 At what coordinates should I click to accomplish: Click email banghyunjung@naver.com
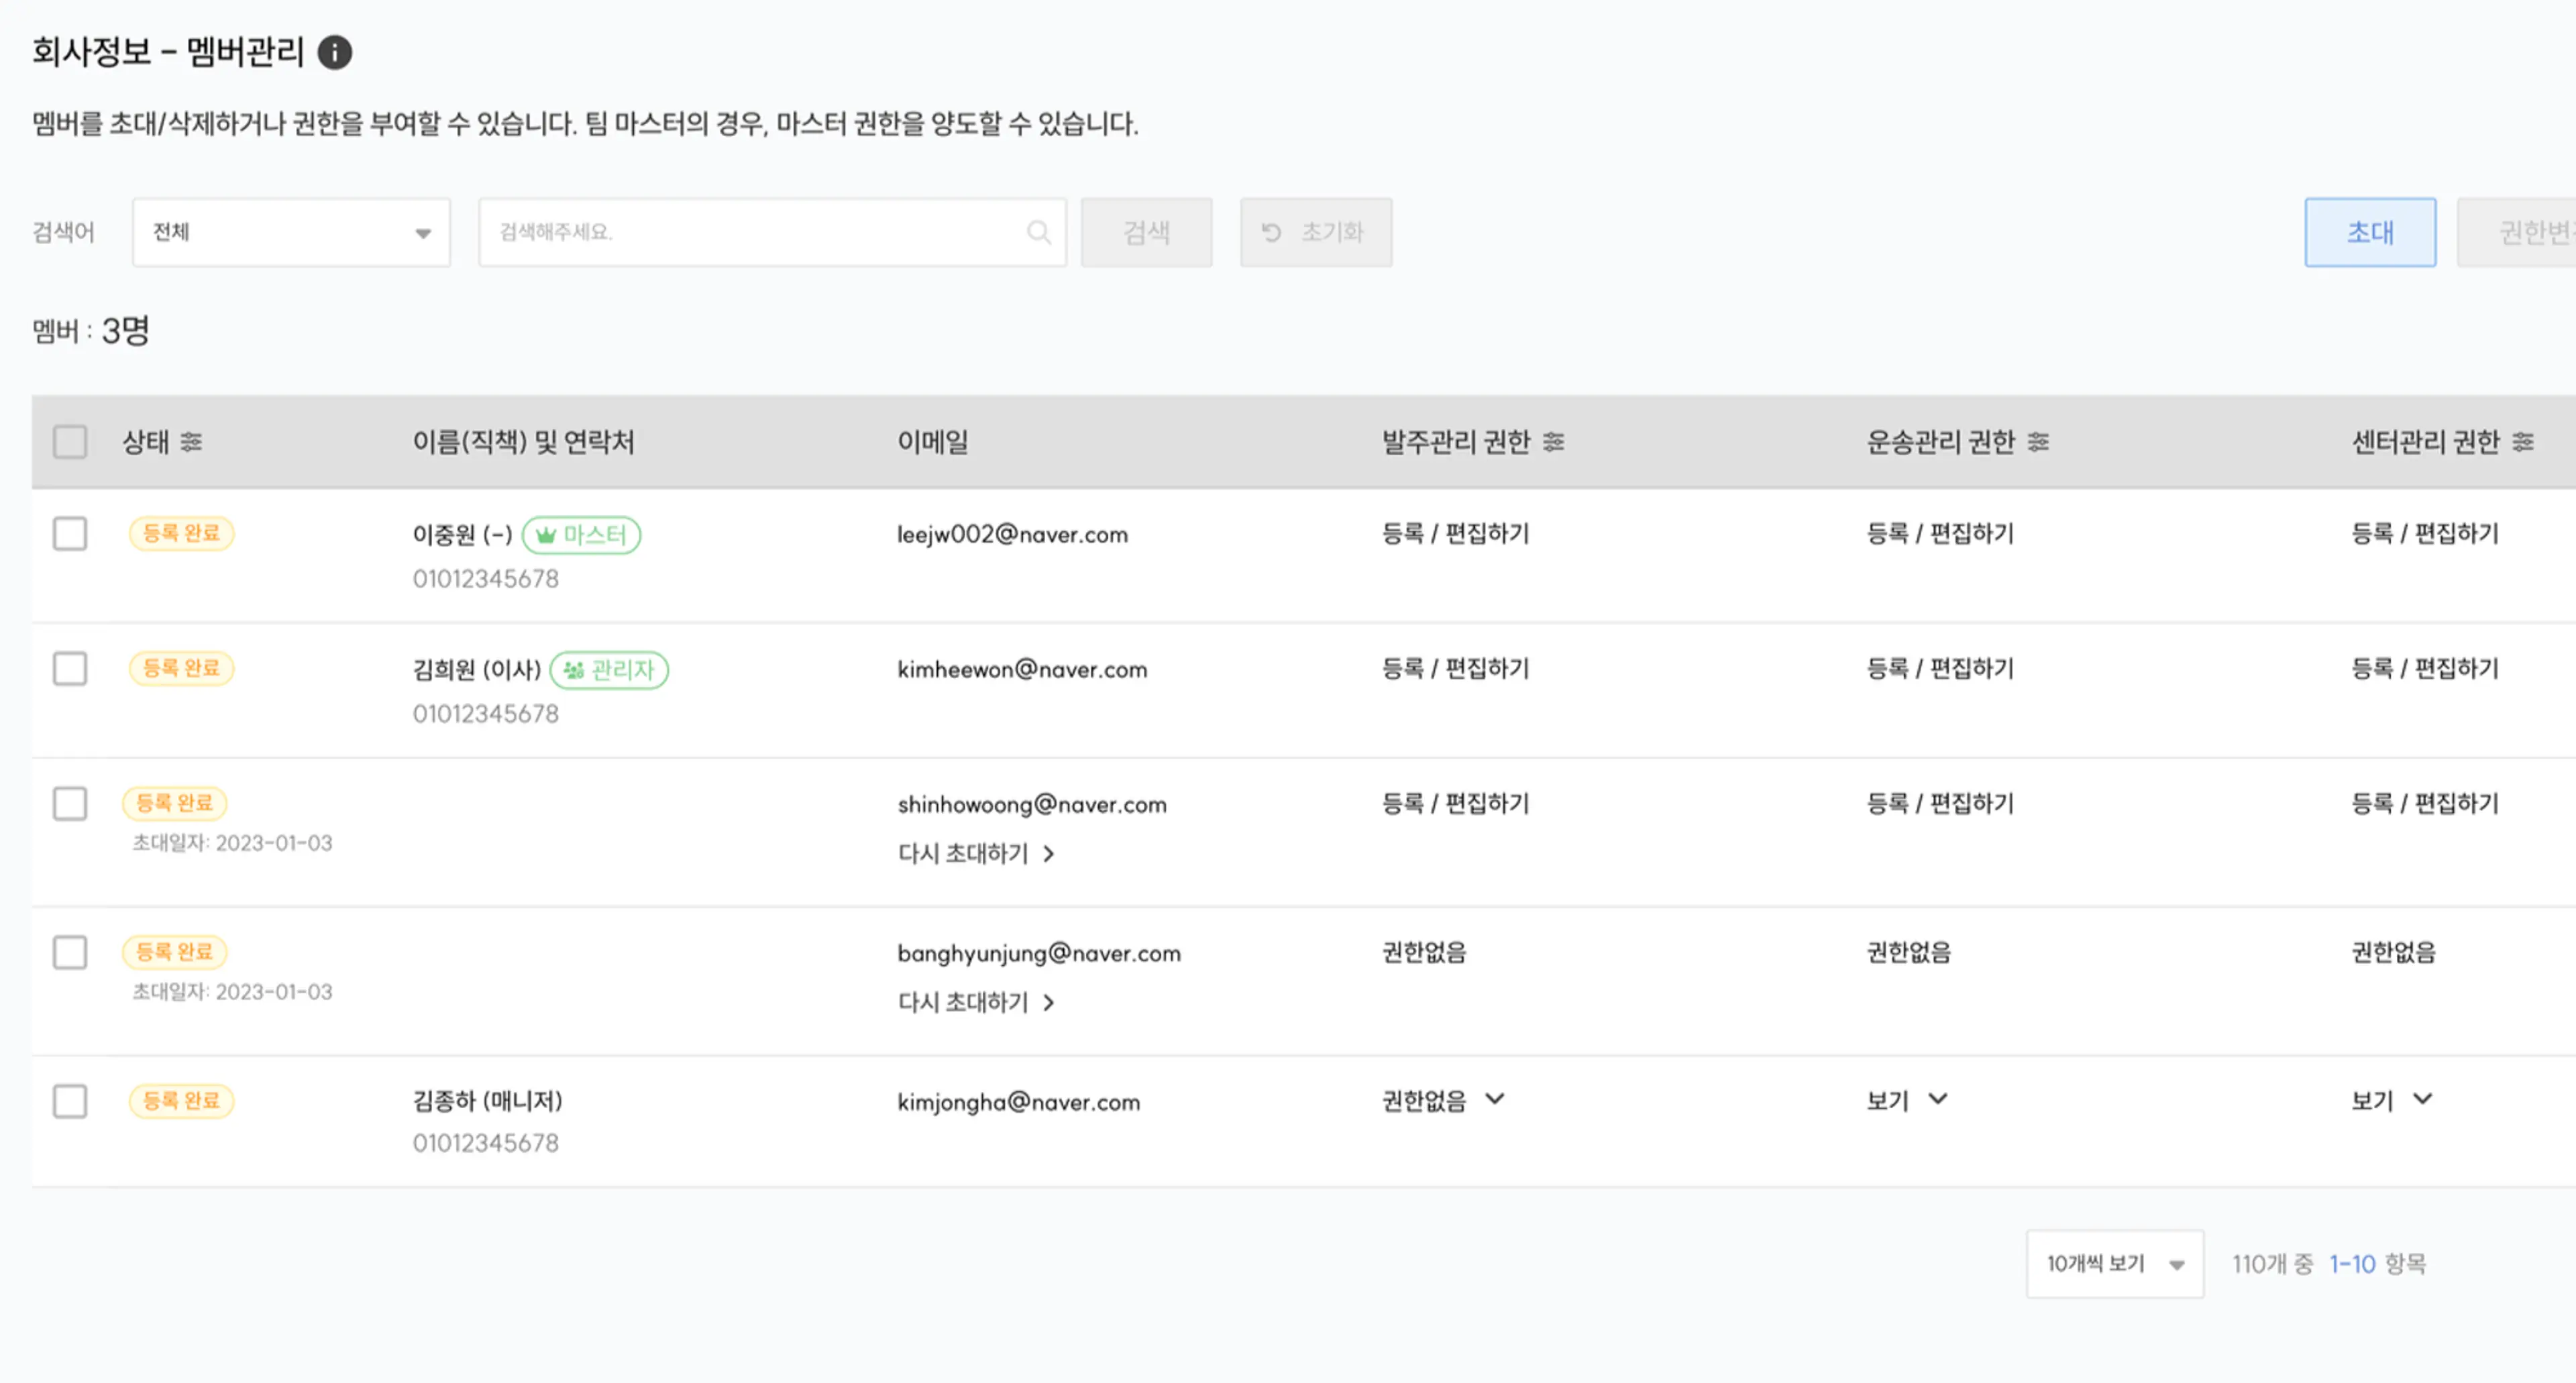[x=1039, y=954]
